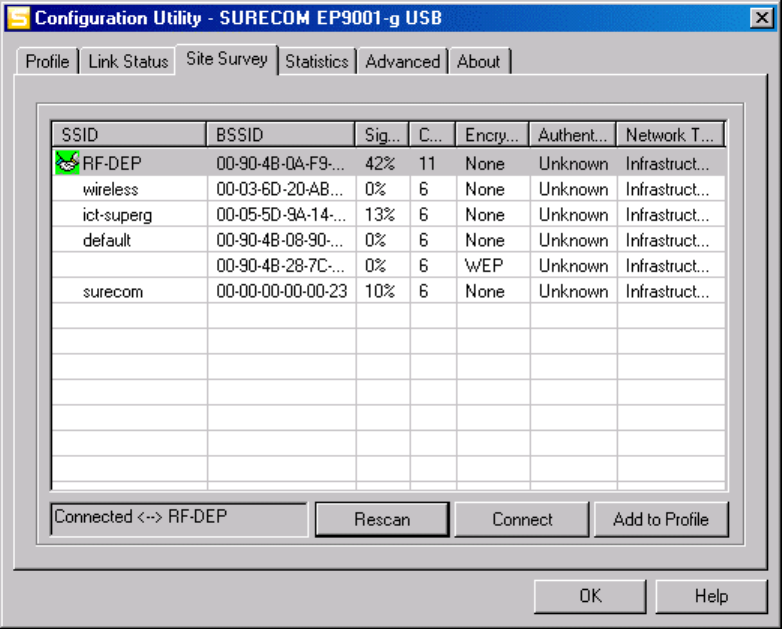Click the Network T... column header
Viewport: 782px width, 629px height.
(x=670, y=135)
